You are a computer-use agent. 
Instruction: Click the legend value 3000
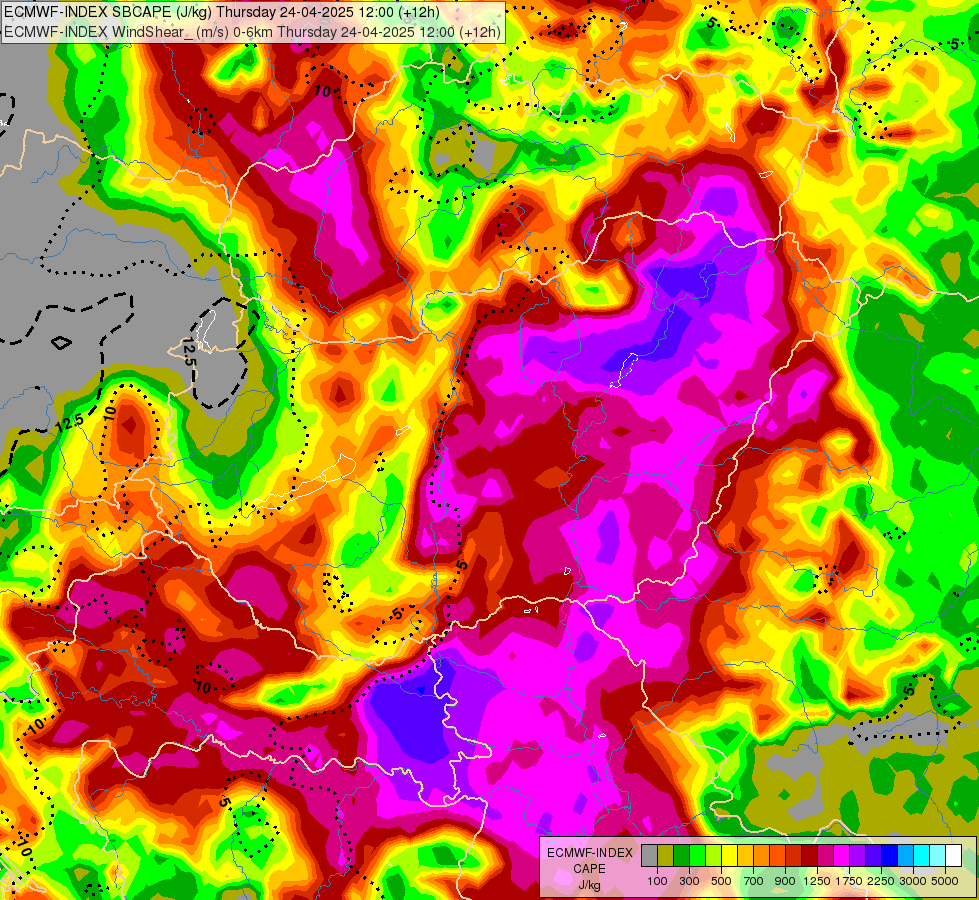coord(913,881)
